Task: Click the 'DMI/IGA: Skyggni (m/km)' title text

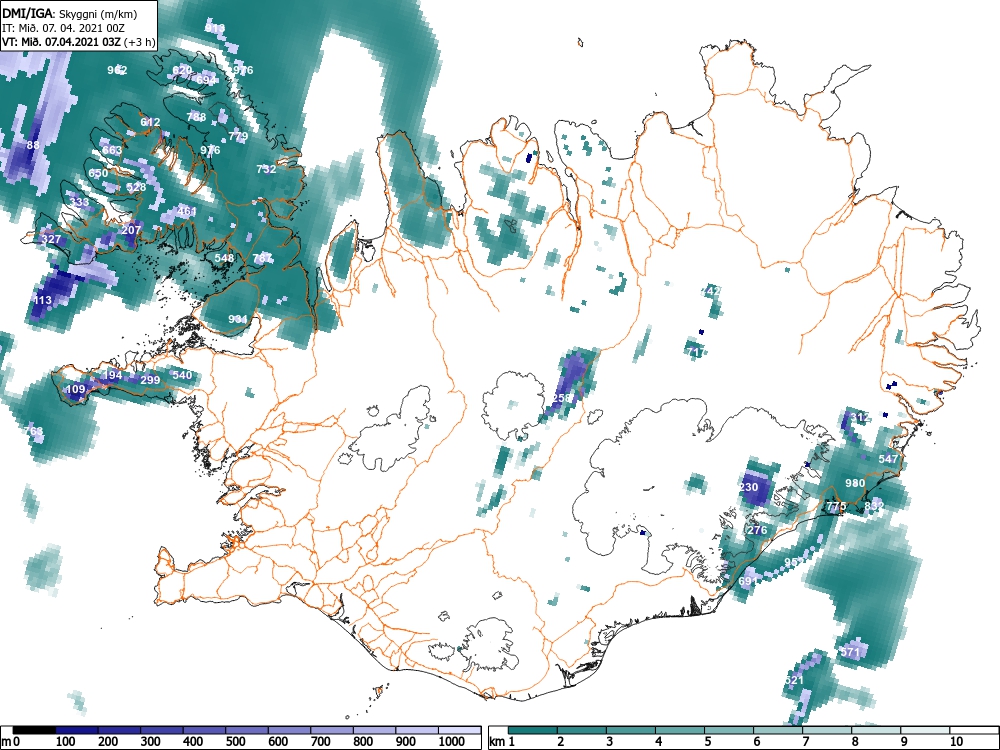Action: point(68,12)
